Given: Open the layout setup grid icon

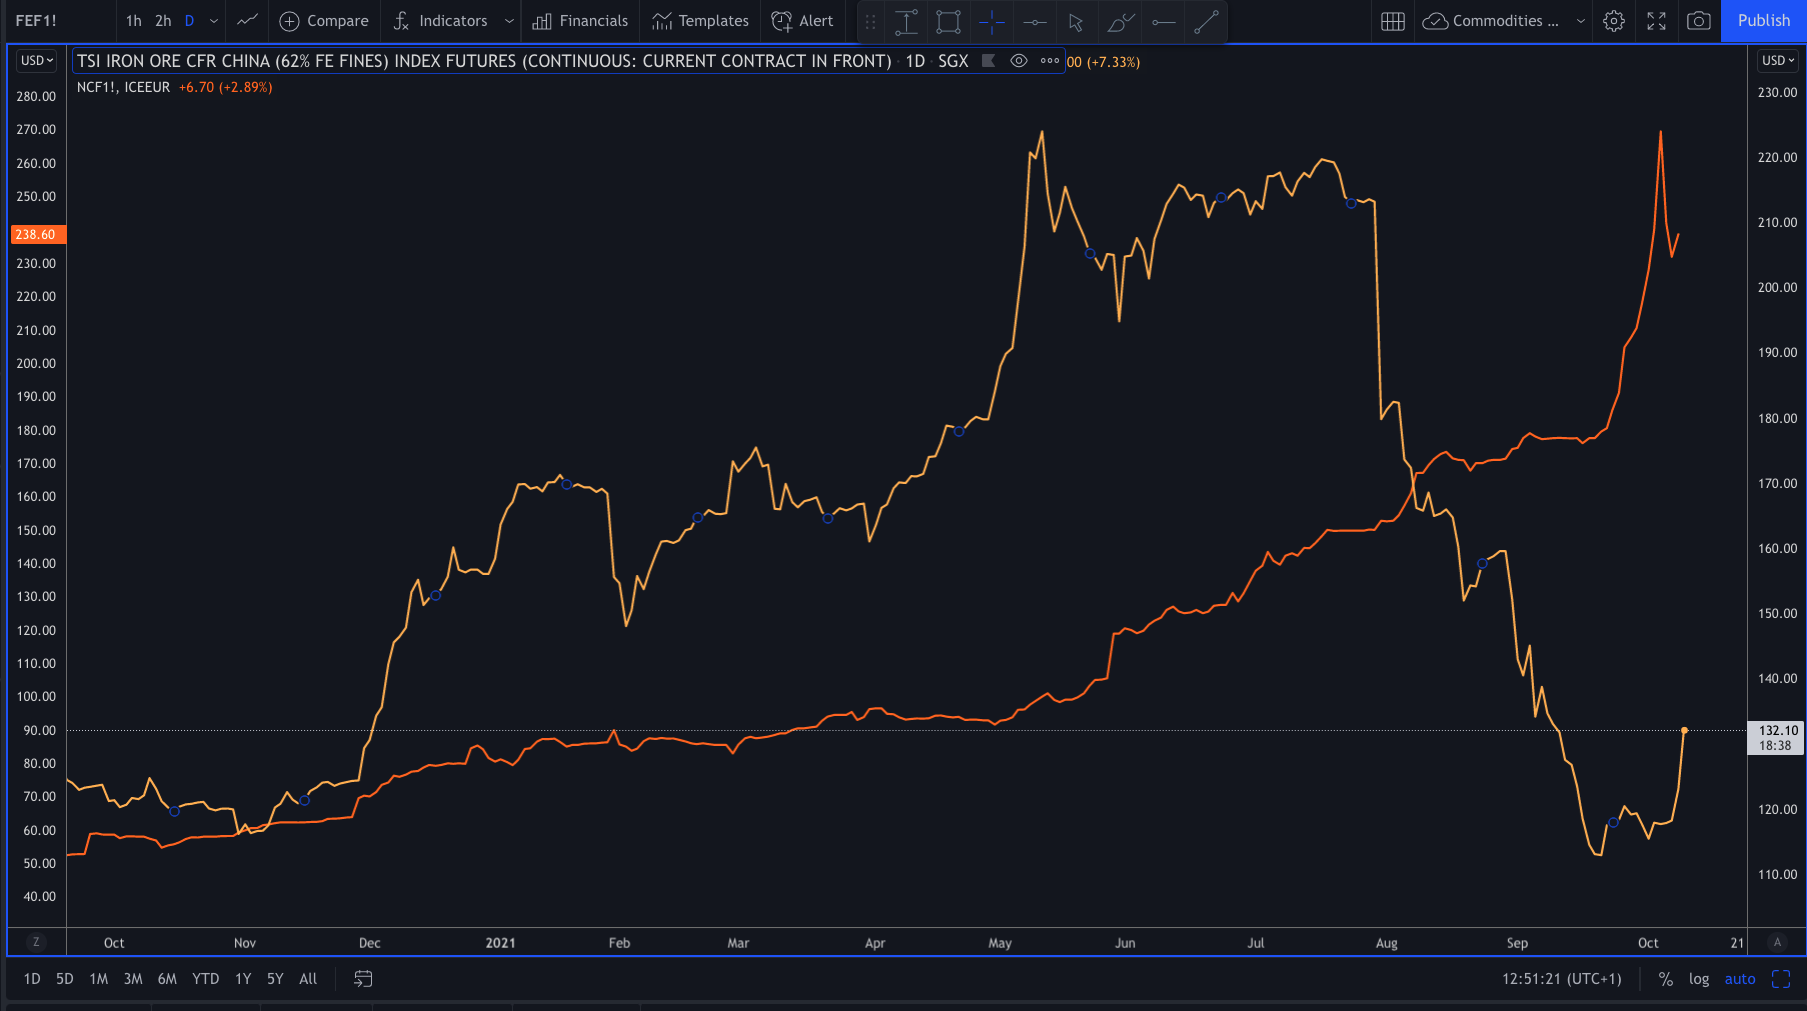Looking at the screenshot, I should pyautogui.click(x=1392, y=21).
